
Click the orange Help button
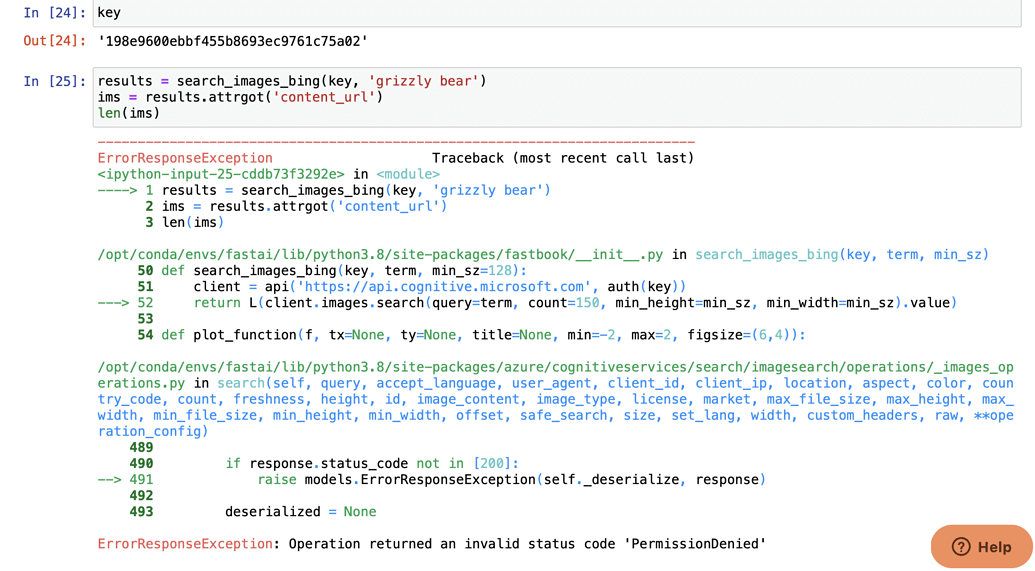pos(982,547)
